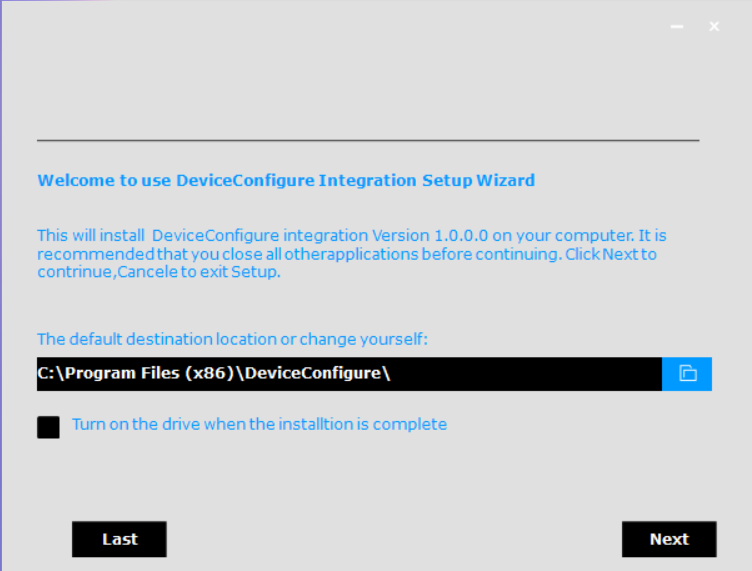Click the destination path input field
This screenshot has width=752, height=571.
pyautogui.click(x=349, y=374)
